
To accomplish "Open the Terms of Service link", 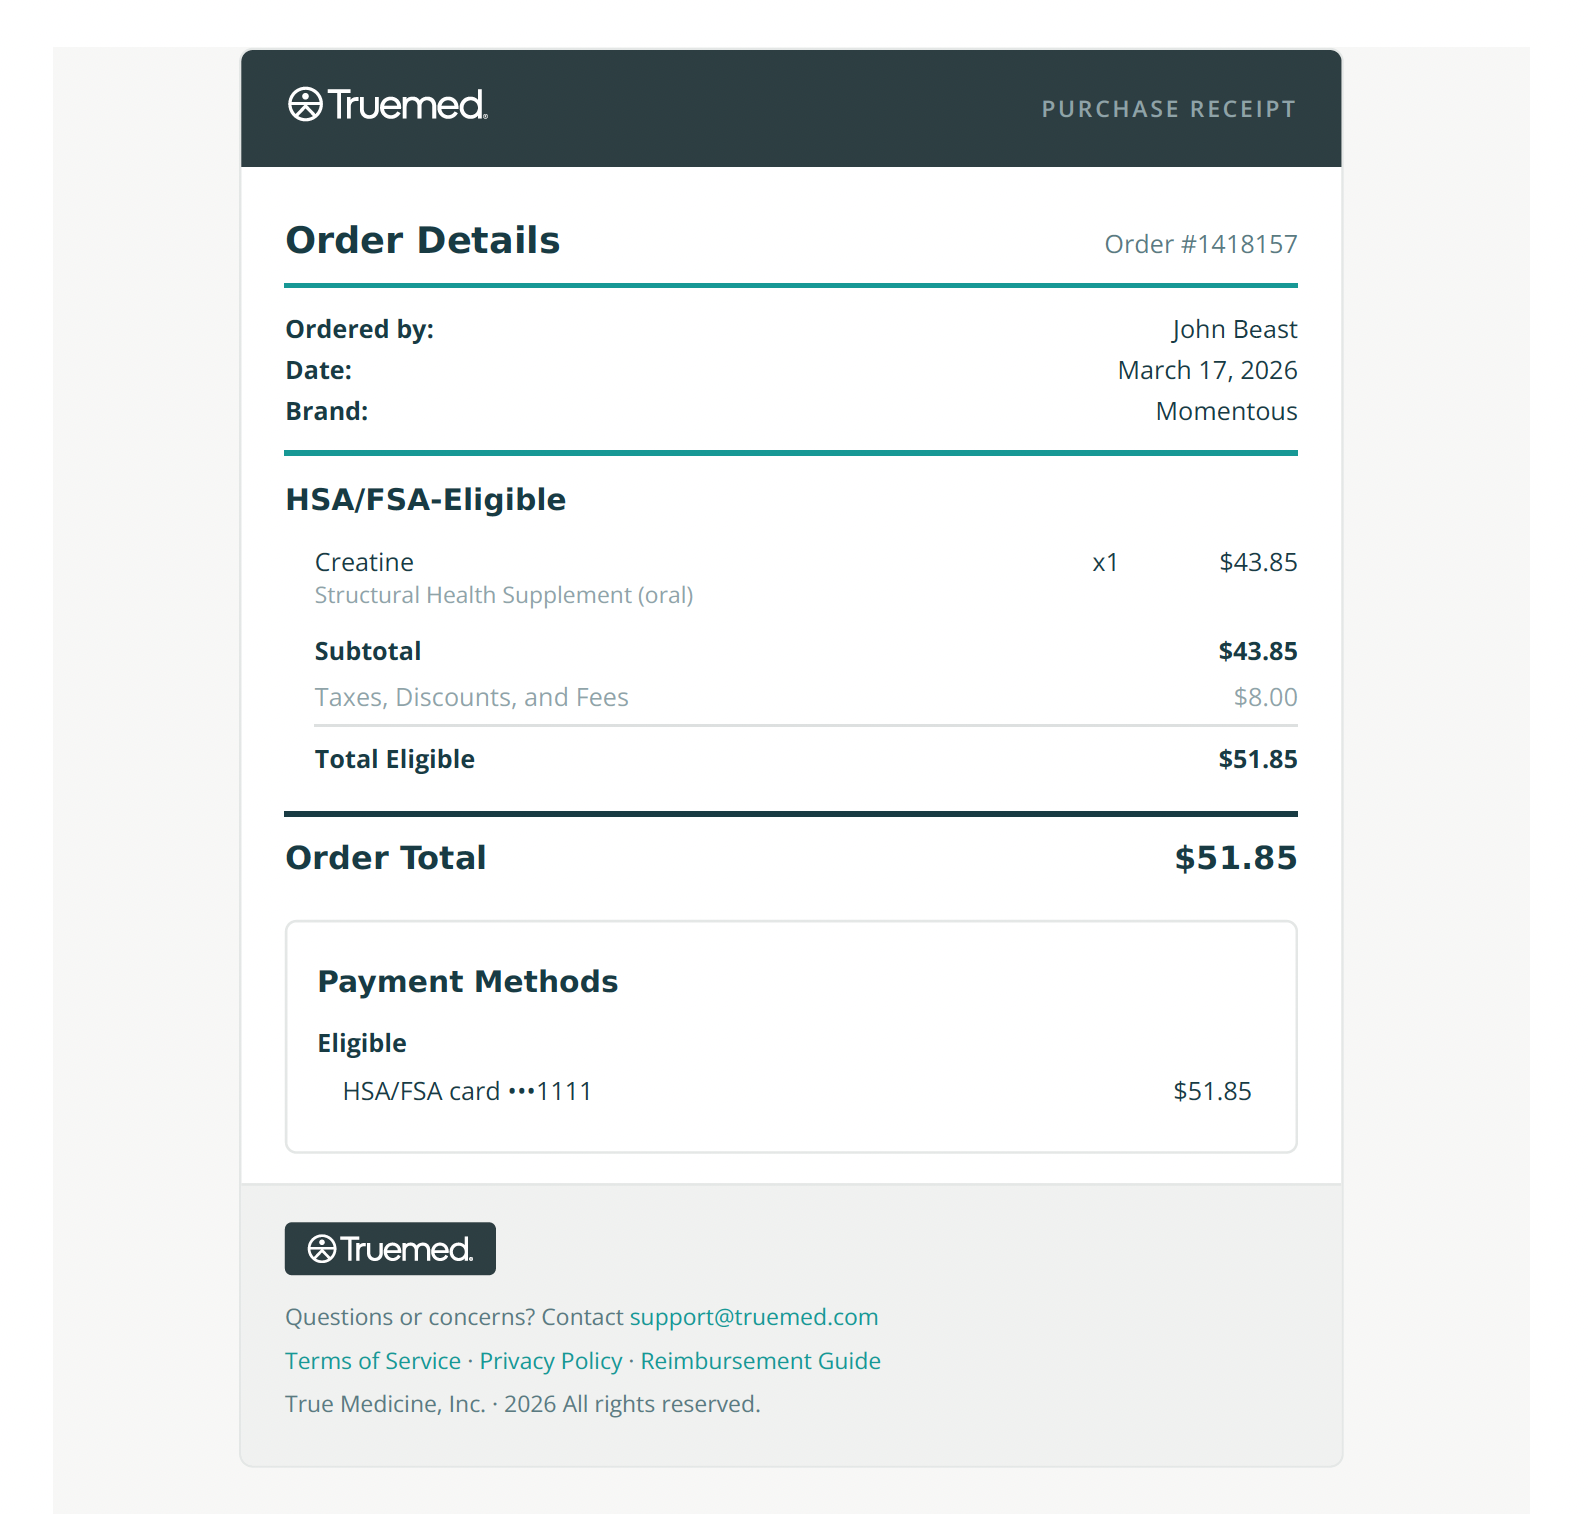I will click(x=373, y=1361).
